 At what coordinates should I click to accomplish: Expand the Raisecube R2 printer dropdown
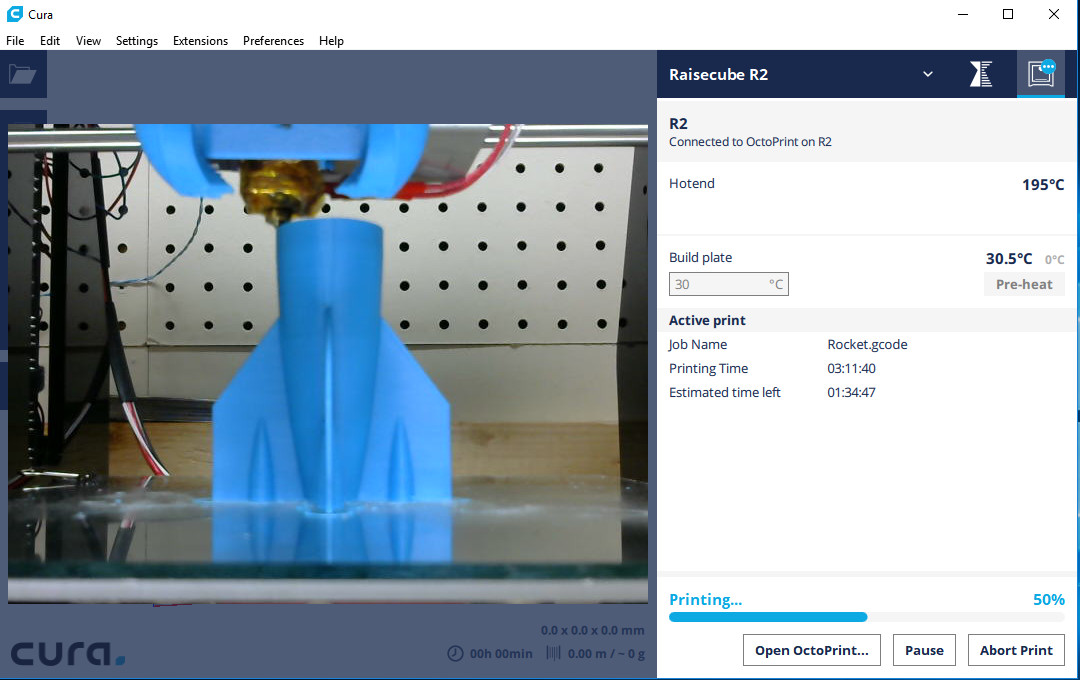point(928,74)
